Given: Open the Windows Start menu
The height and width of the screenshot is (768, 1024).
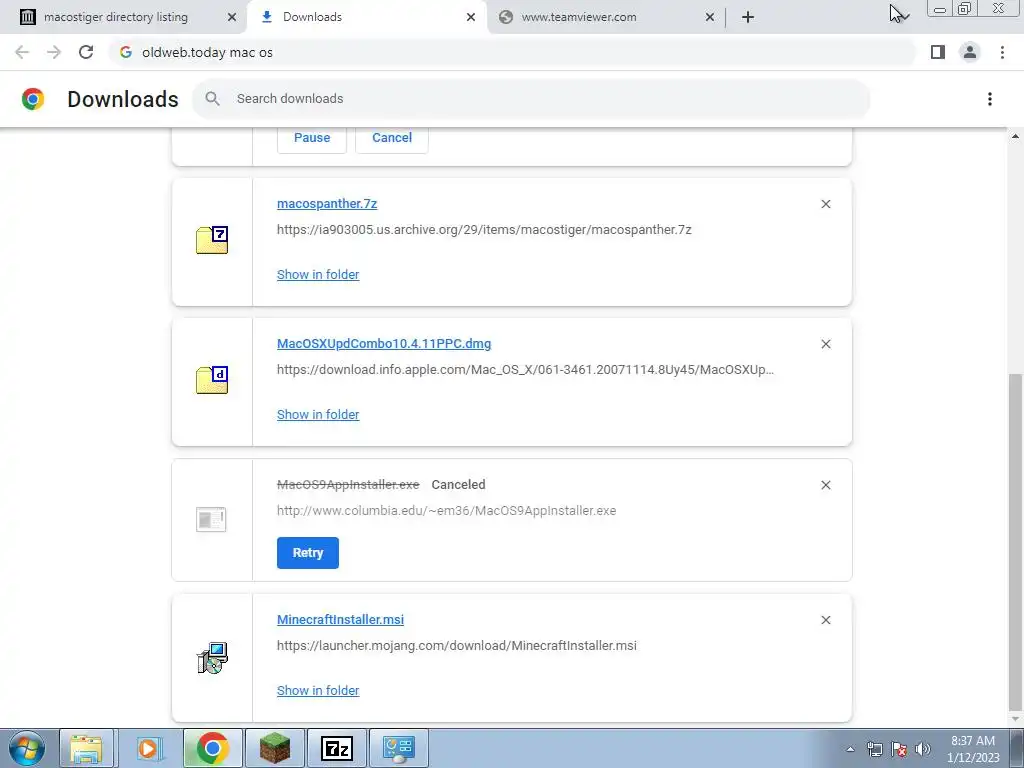Looking at the screenshot, I should pyautogui.click(x=27, y=748).
